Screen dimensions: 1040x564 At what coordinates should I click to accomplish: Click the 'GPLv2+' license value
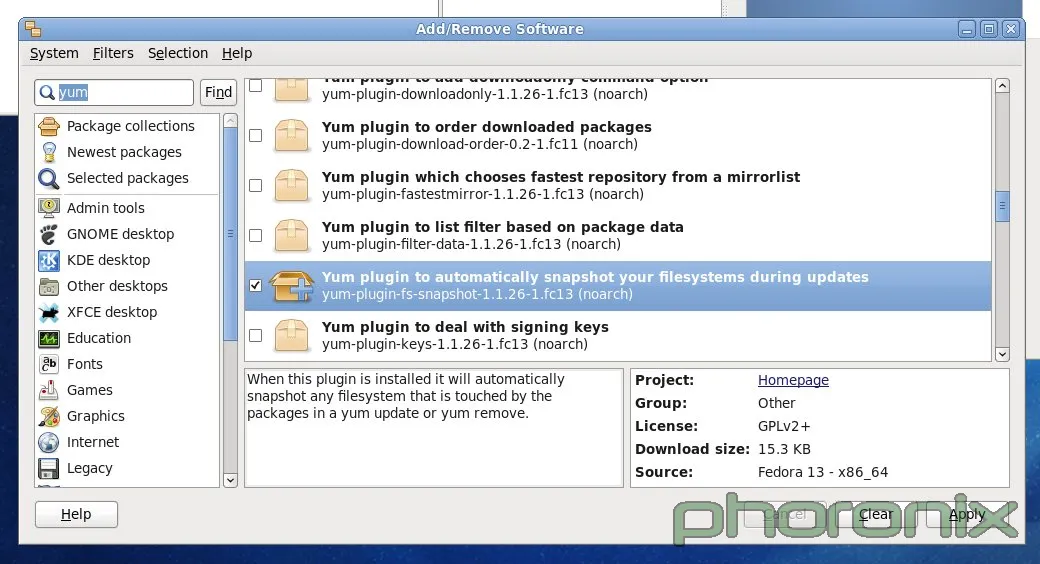(784, 427)
